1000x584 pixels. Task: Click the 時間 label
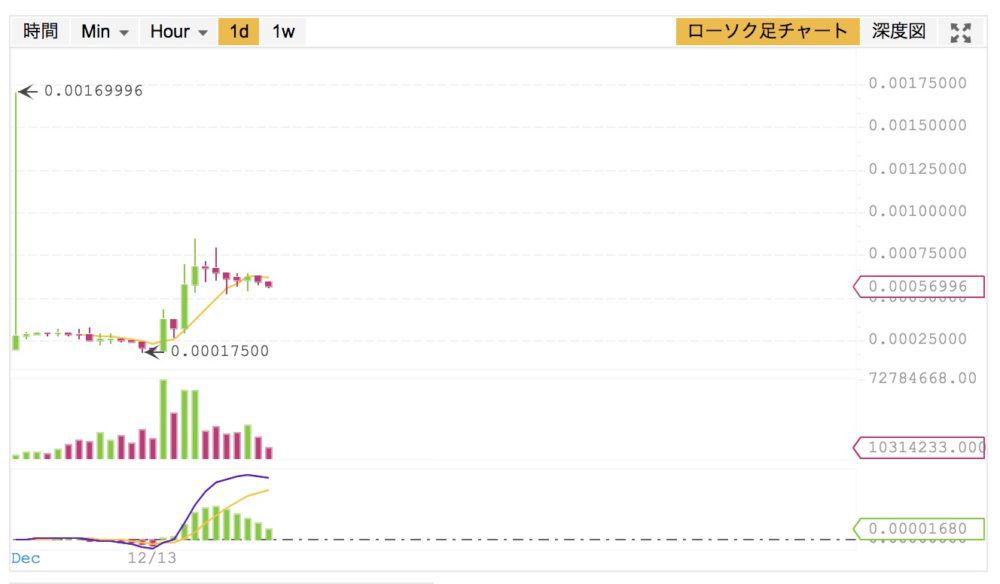40,31
